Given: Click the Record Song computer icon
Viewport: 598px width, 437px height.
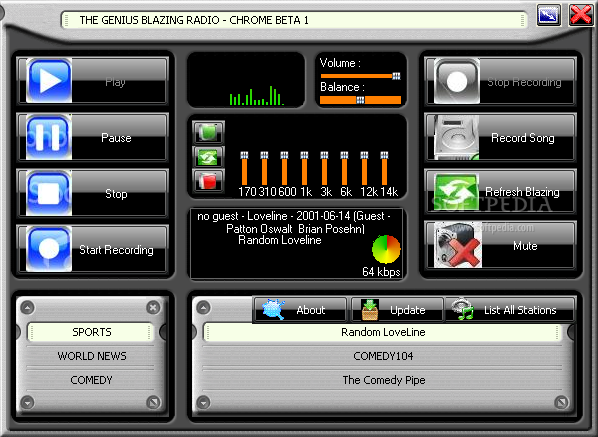Looking at the screenshot, I should [457, 138].
